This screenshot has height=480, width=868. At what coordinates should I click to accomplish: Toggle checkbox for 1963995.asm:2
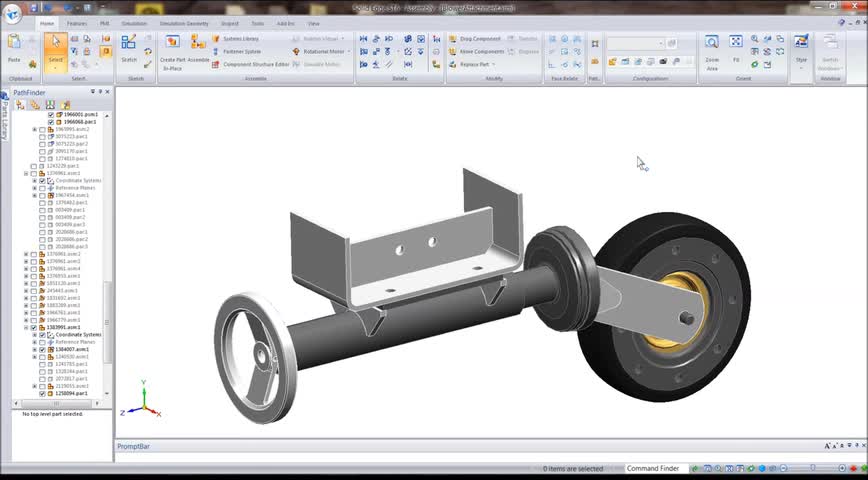click(43, 130)
